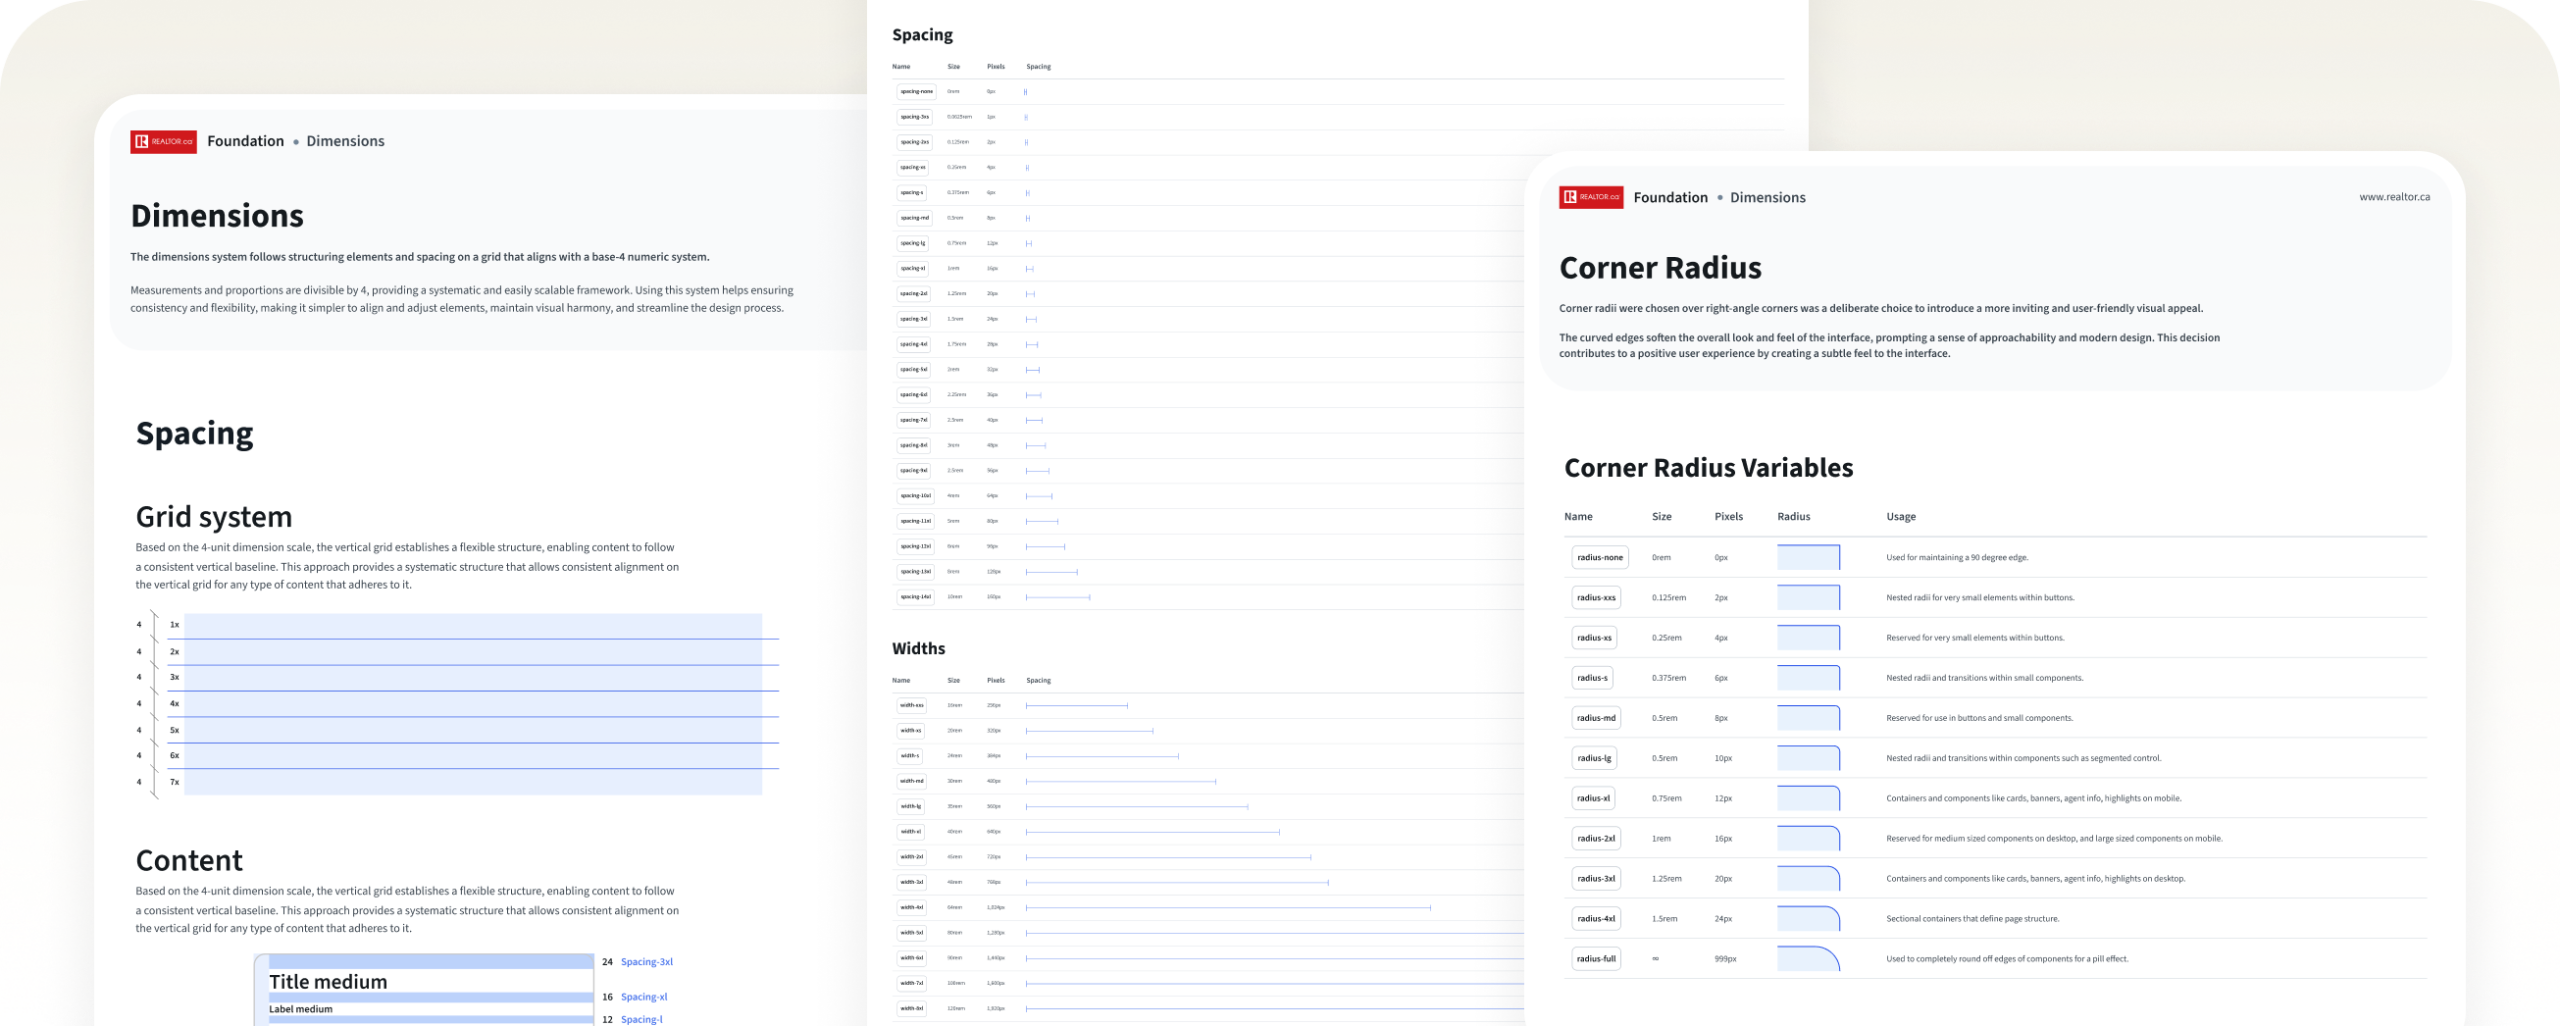Screen dimensions: 2560x1026
Task: Select the radius-xs token chip
Action: pyautogui.click(x=1594, y=637)
